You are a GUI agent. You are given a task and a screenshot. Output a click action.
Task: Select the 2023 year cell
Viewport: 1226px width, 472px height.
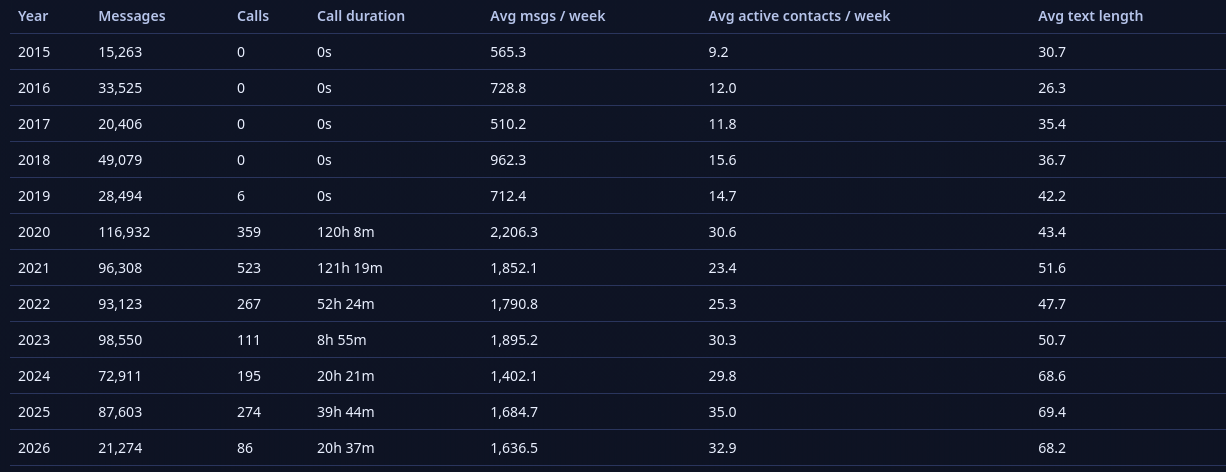34,340
